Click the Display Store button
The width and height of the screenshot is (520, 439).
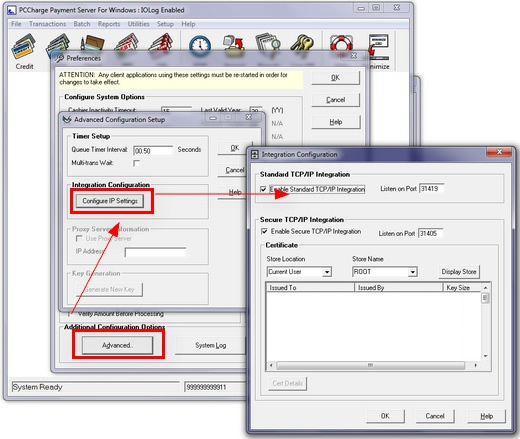459,272
